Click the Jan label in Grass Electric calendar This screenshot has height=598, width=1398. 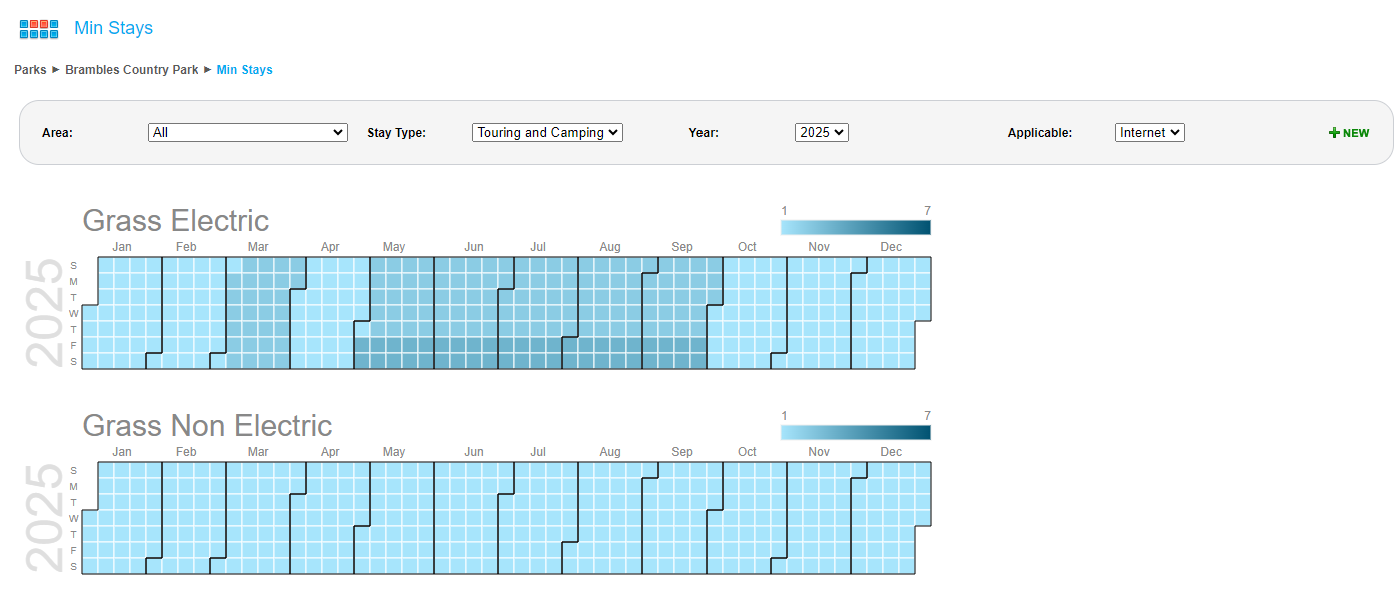[x=122, y=247]
